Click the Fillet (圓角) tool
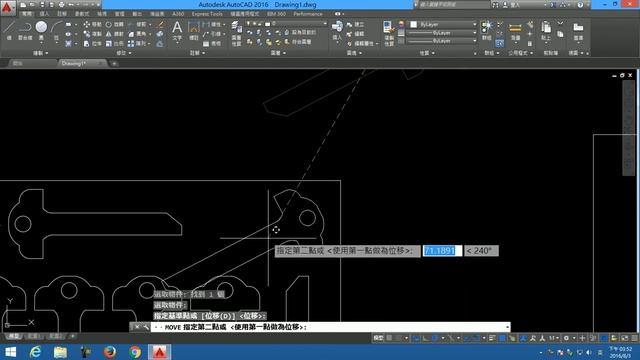 pyautogui.click(x=137, y=34)
